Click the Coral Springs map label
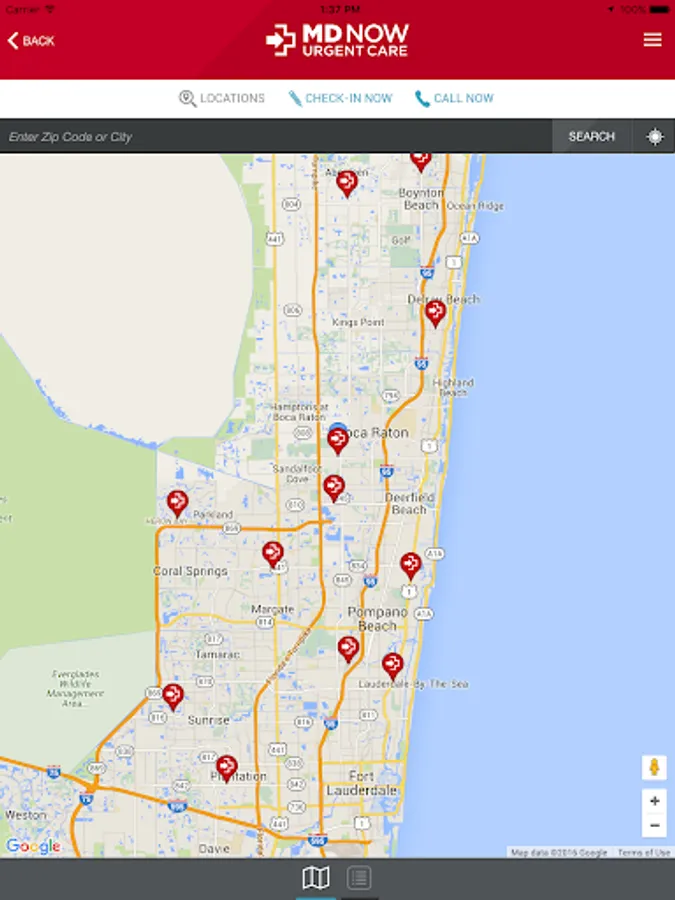Viewport: 675px width, 900px height. (x=191, y=571)
